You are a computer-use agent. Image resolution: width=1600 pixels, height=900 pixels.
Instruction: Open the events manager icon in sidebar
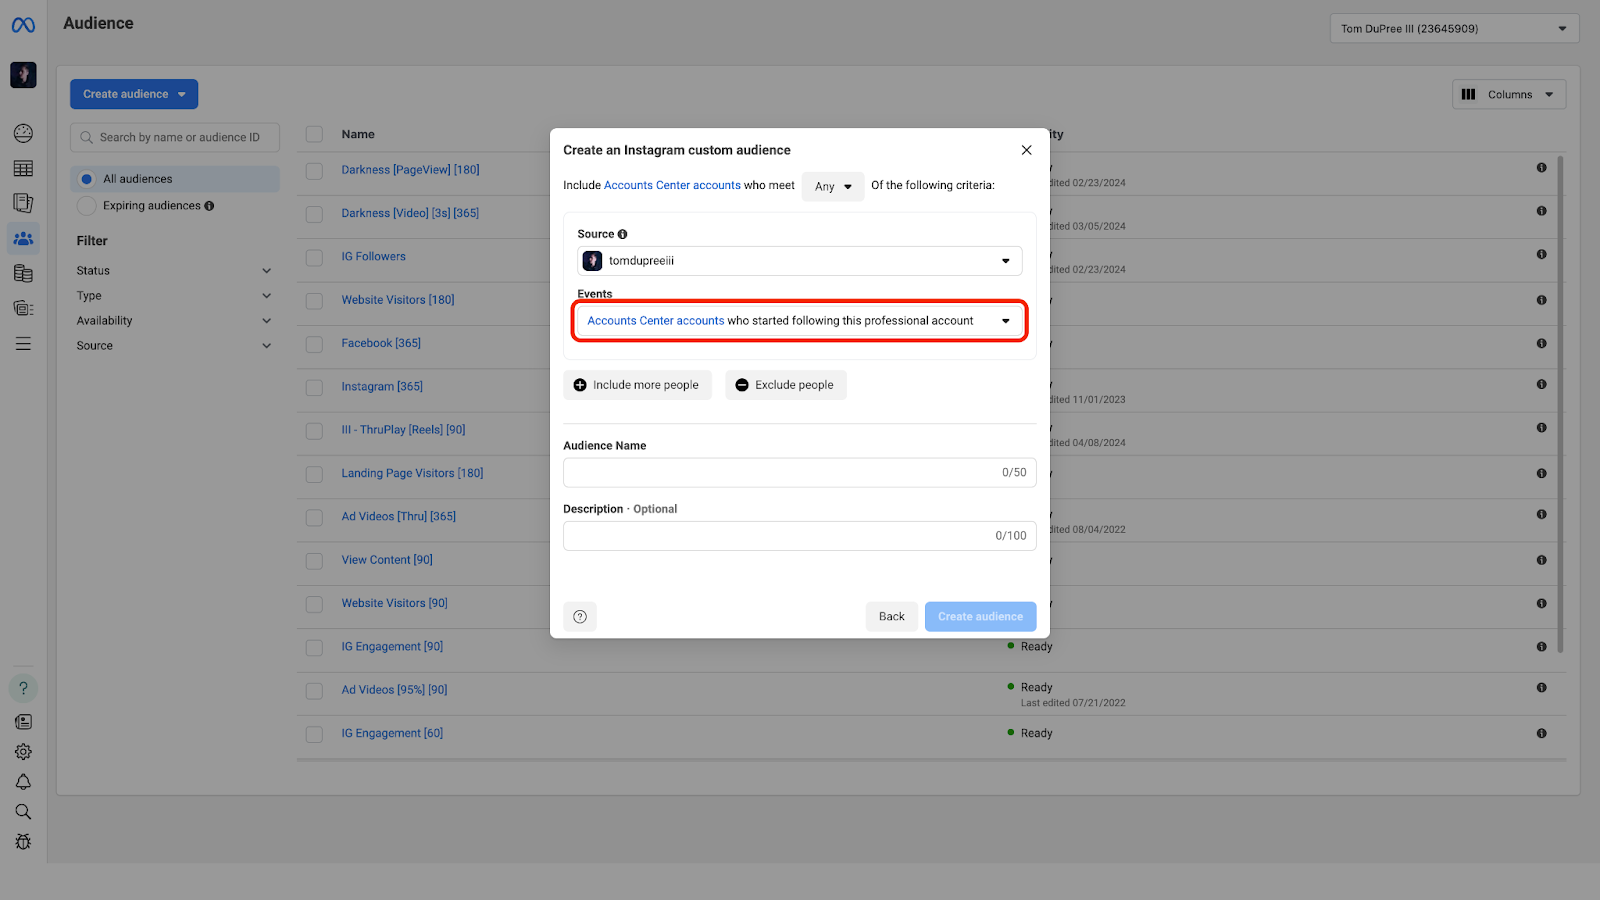pyautogui.click(x=23, y=308)
